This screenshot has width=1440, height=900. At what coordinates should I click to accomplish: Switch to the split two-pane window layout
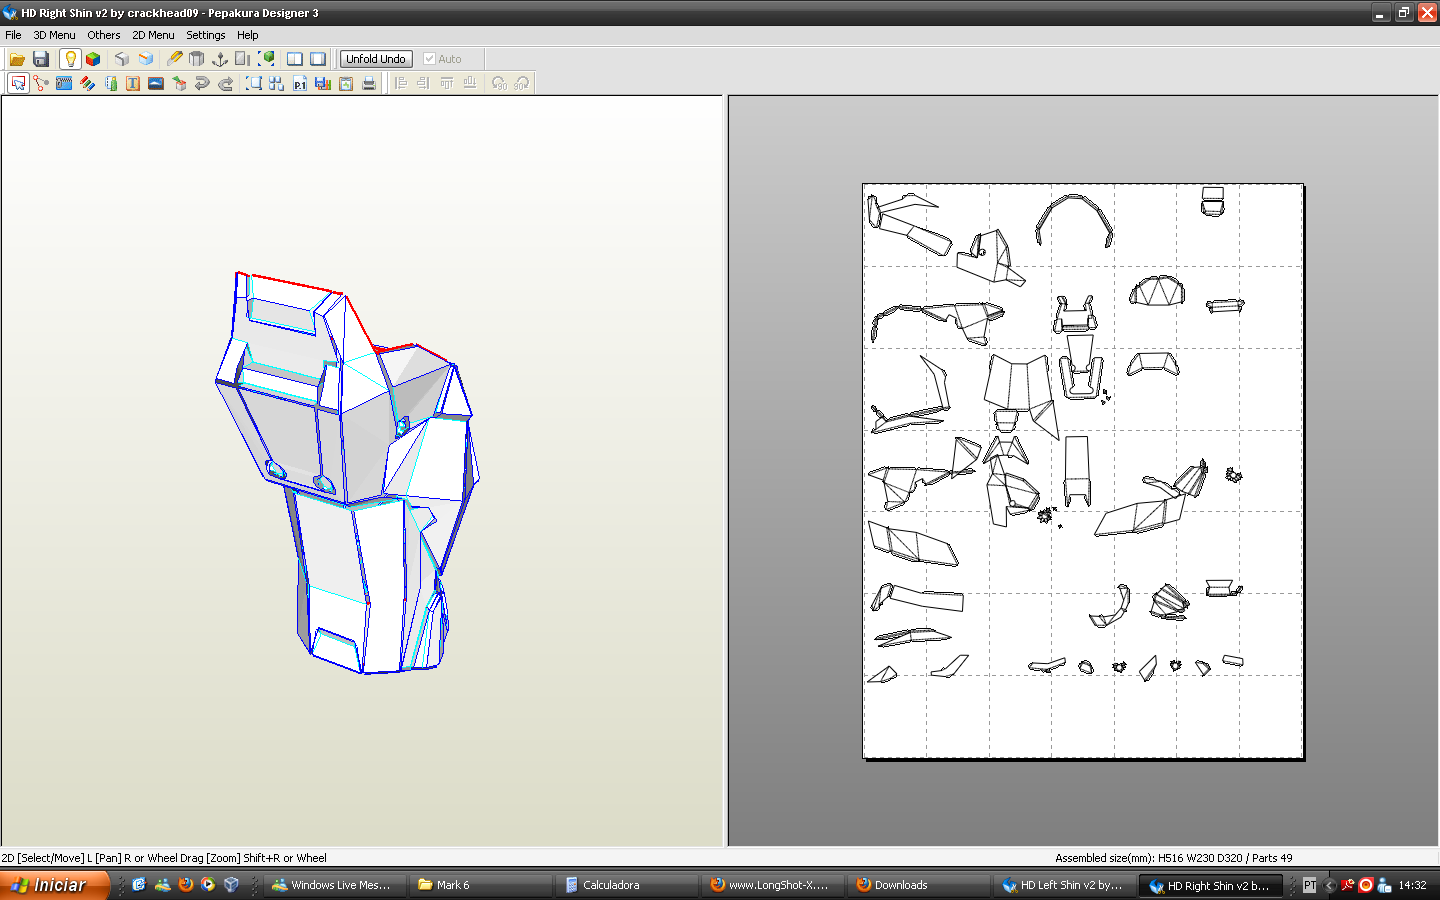[x=295, y=59]
